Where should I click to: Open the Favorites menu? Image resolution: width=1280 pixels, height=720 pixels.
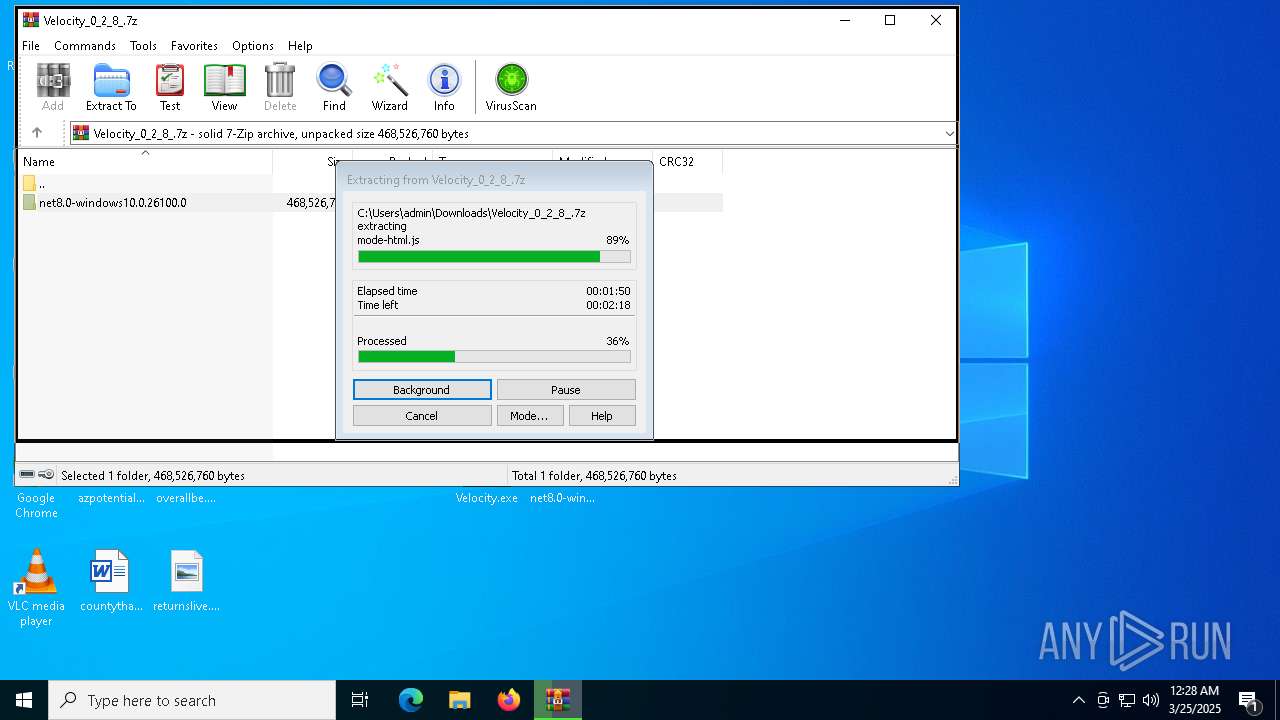[x=194, y=46]
